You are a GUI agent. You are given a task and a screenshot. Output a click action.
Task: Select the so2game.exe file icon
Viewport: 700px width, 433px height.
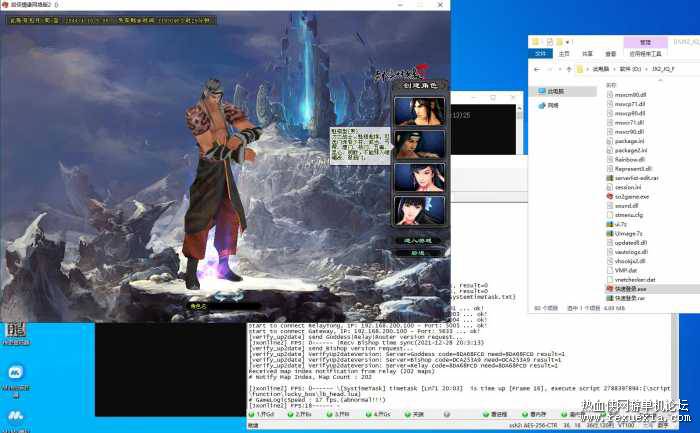[x=610, y=196]
